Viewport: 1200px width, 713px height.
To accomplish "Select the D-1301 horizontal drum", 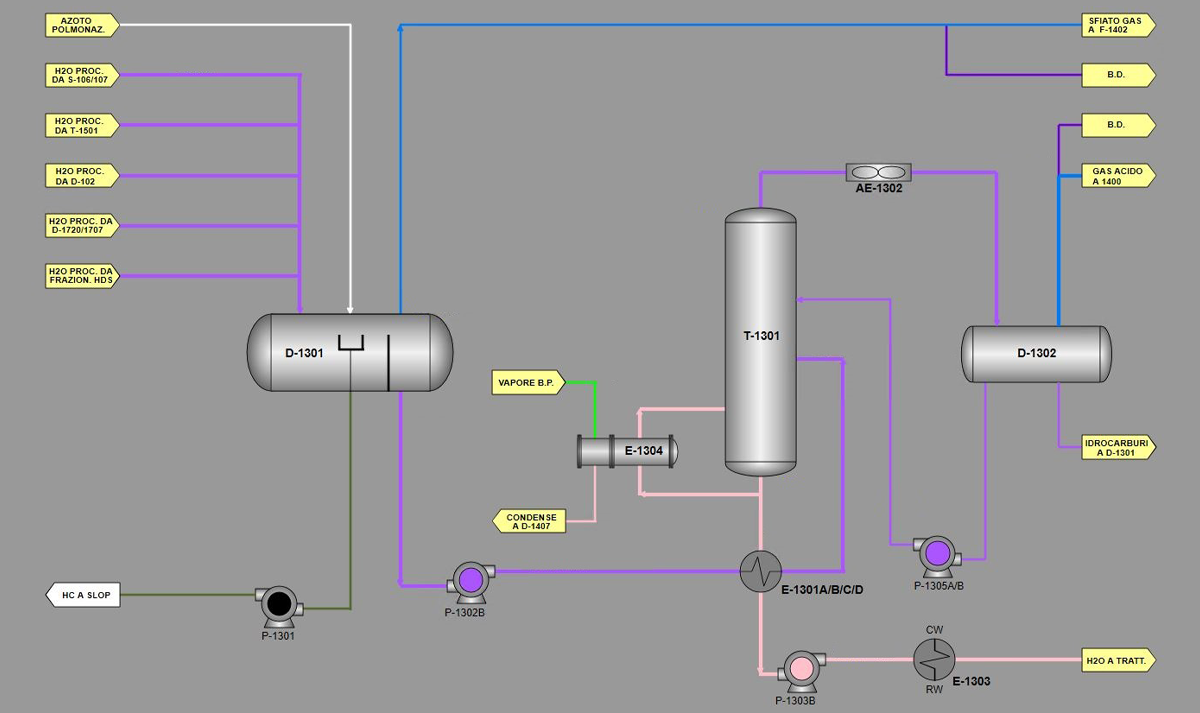I will [349, 353].
